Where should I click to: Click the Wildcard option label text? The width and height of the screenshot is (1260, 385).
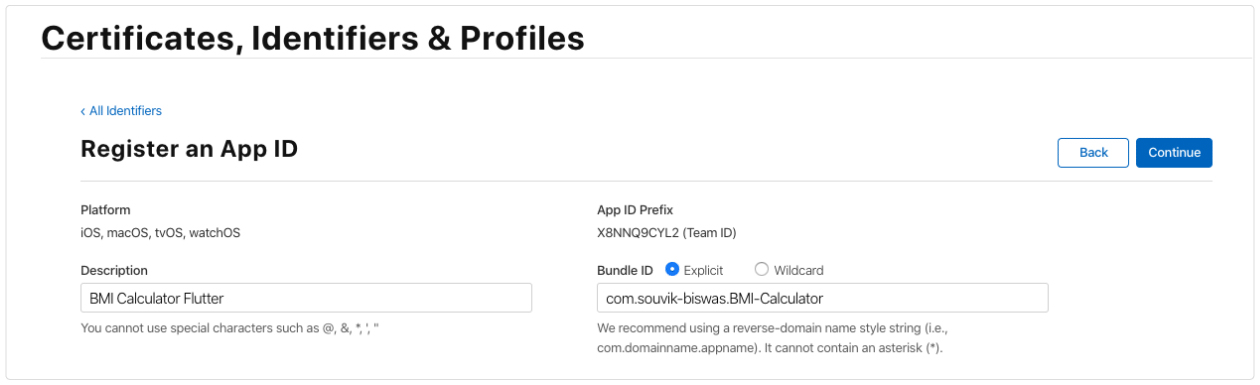click(799, 270)
